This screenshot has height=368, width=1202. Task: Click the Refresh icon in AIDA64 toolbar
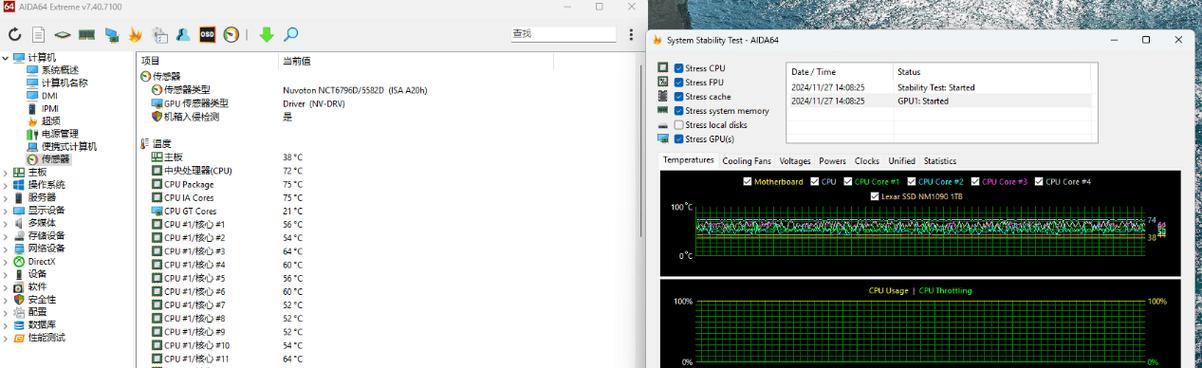[15, 35]
